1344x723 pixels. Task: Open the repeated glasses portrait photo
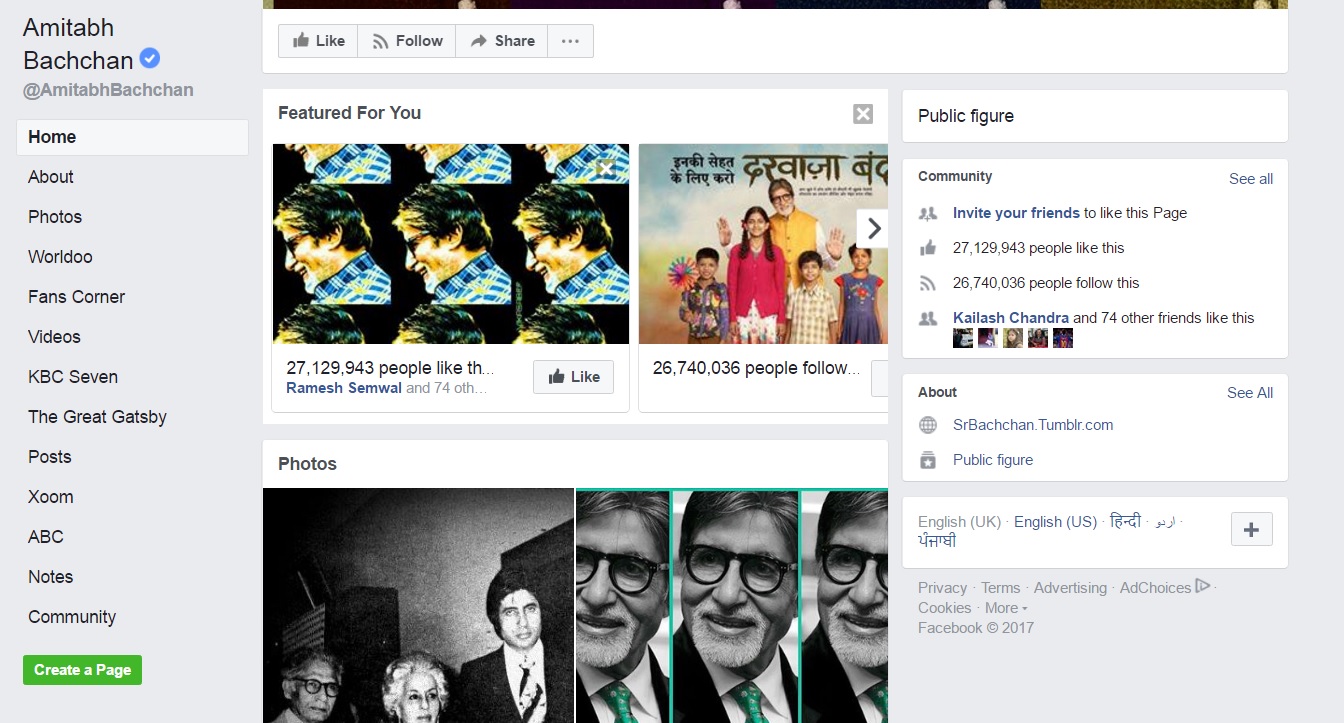(x=732, y=605)
